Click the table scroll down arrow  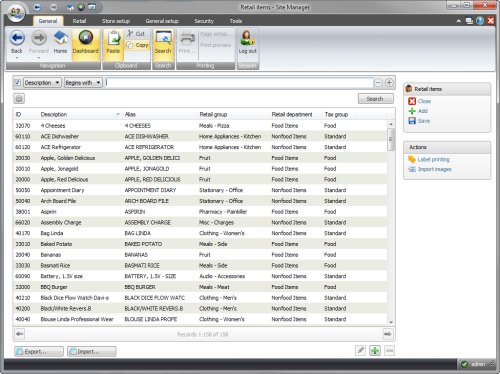click(x=391, y=322)
